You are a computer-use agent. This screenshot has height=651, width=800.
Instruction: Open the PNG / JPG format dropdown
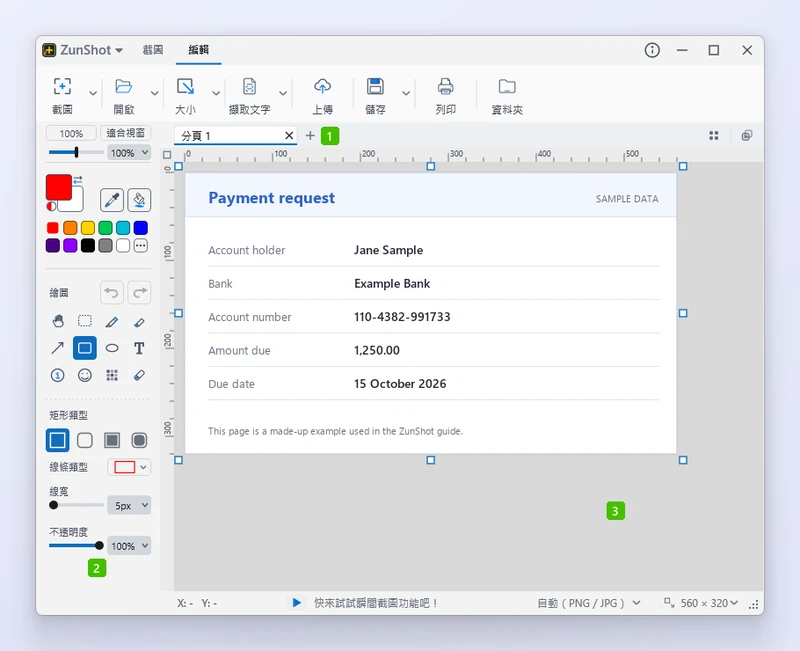(589, 603)
